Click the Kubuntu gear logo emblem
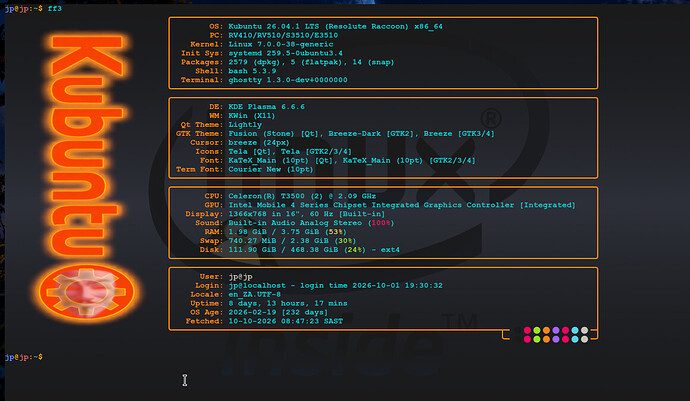Screen dimensions: 690x401 pyautogui.click(x=87, y=291)
